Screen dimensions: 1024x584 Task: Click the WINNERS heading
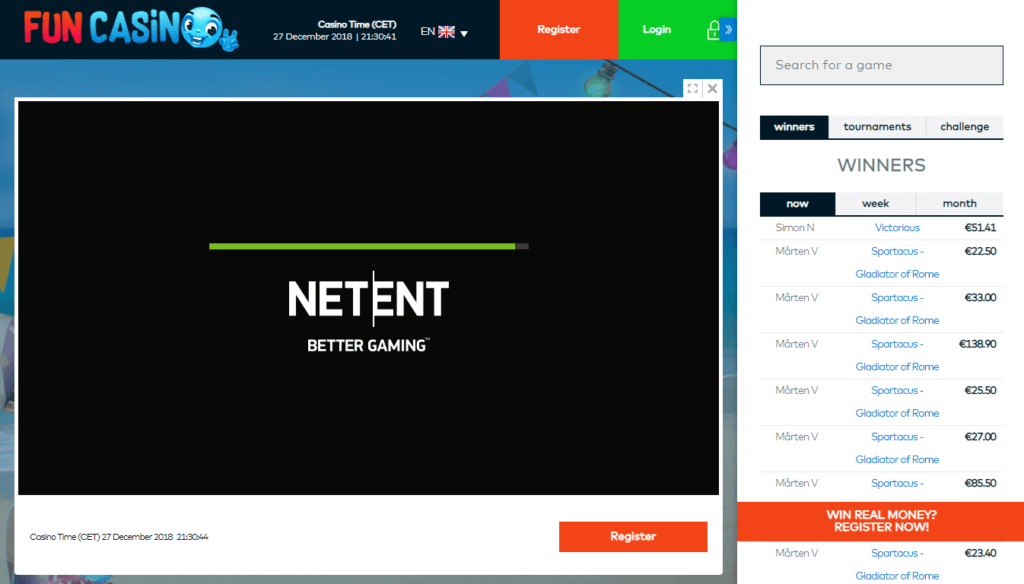(882, 165)
